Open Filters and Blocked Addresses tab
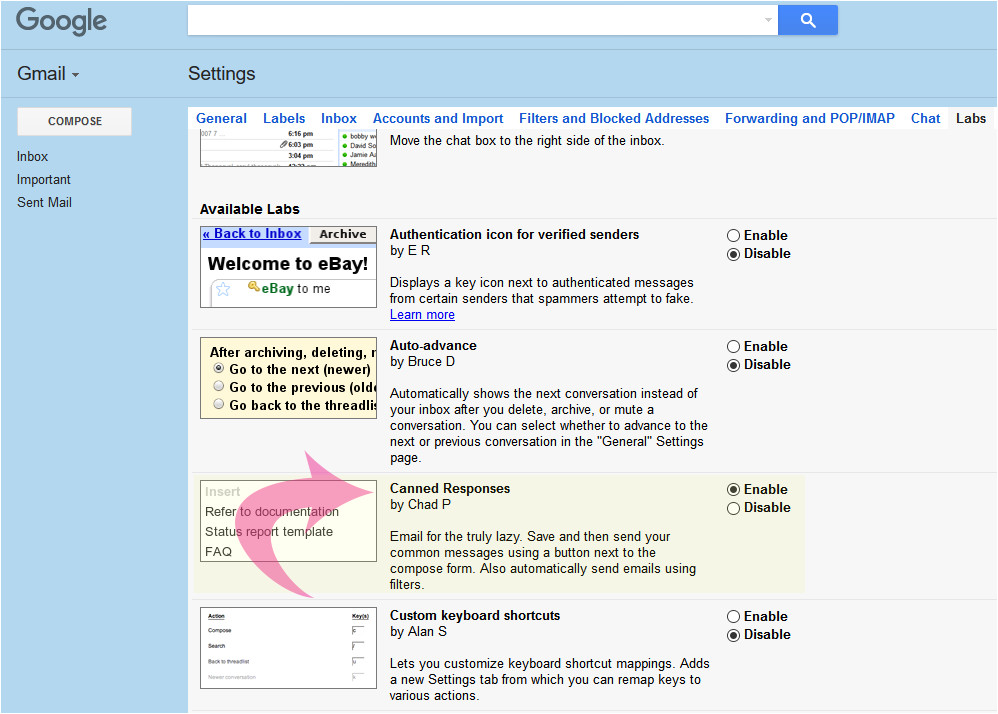The image size is (998, 714). coord(614,118)
